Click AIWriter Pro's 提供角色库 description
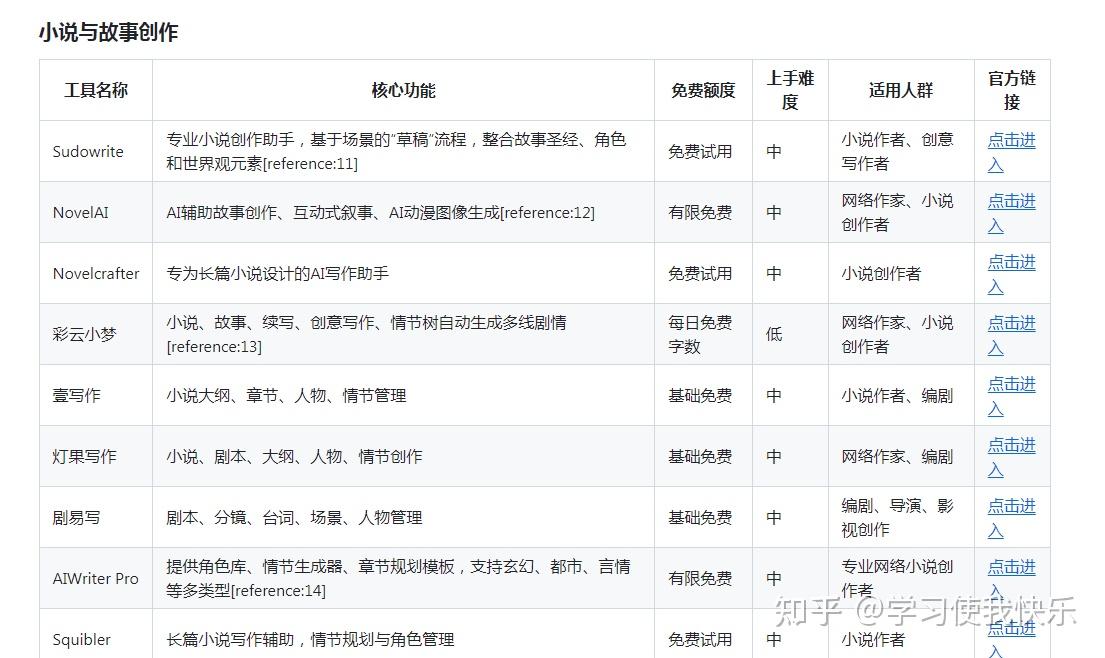Viewport: 1105px width, 658px height. point(398,578)
